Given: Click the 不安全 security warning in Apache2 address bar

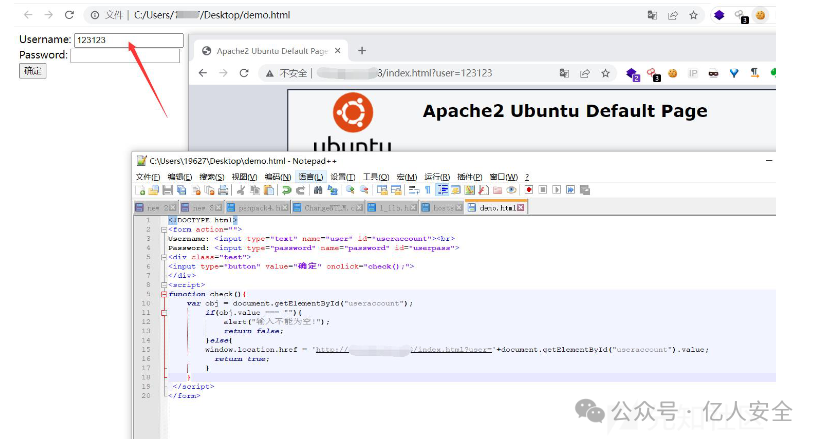Looking at the screenshot, I should 287,73.
